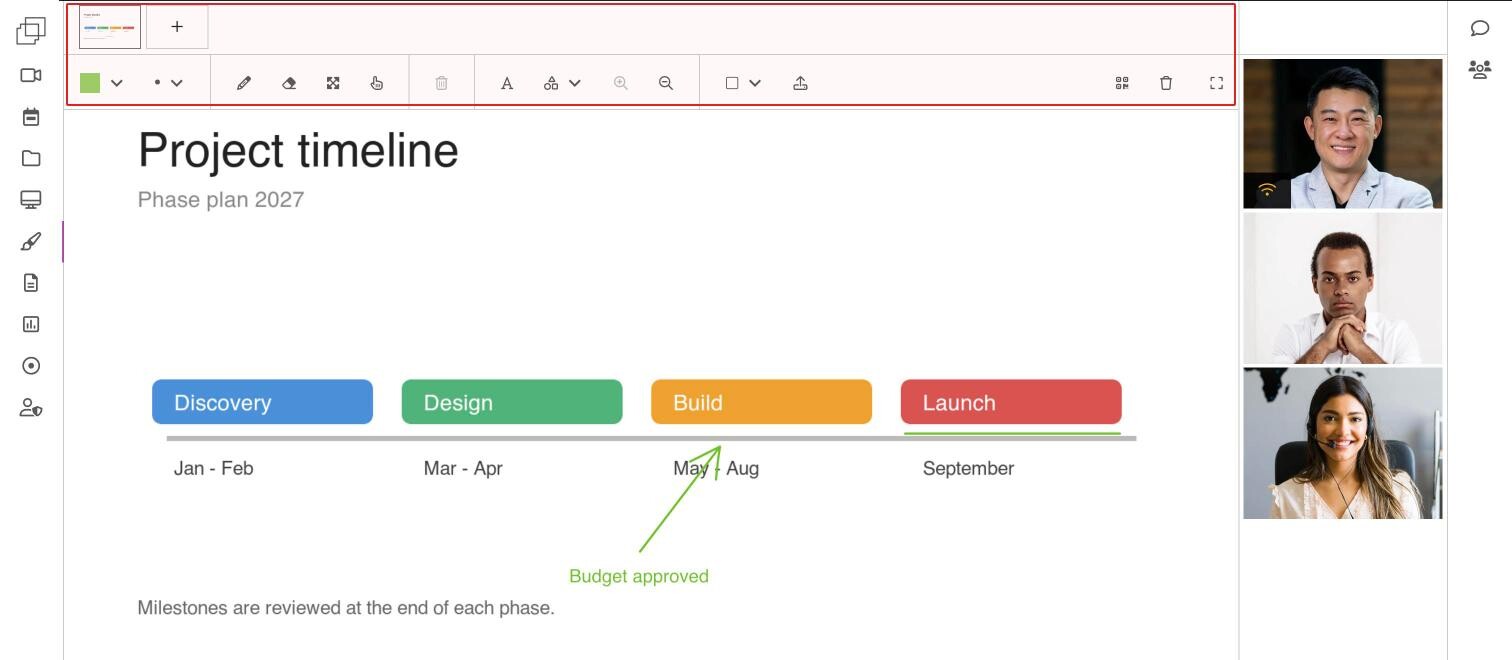
Task: Click the red Launch phase box
Action: (x=1011, y=402)
